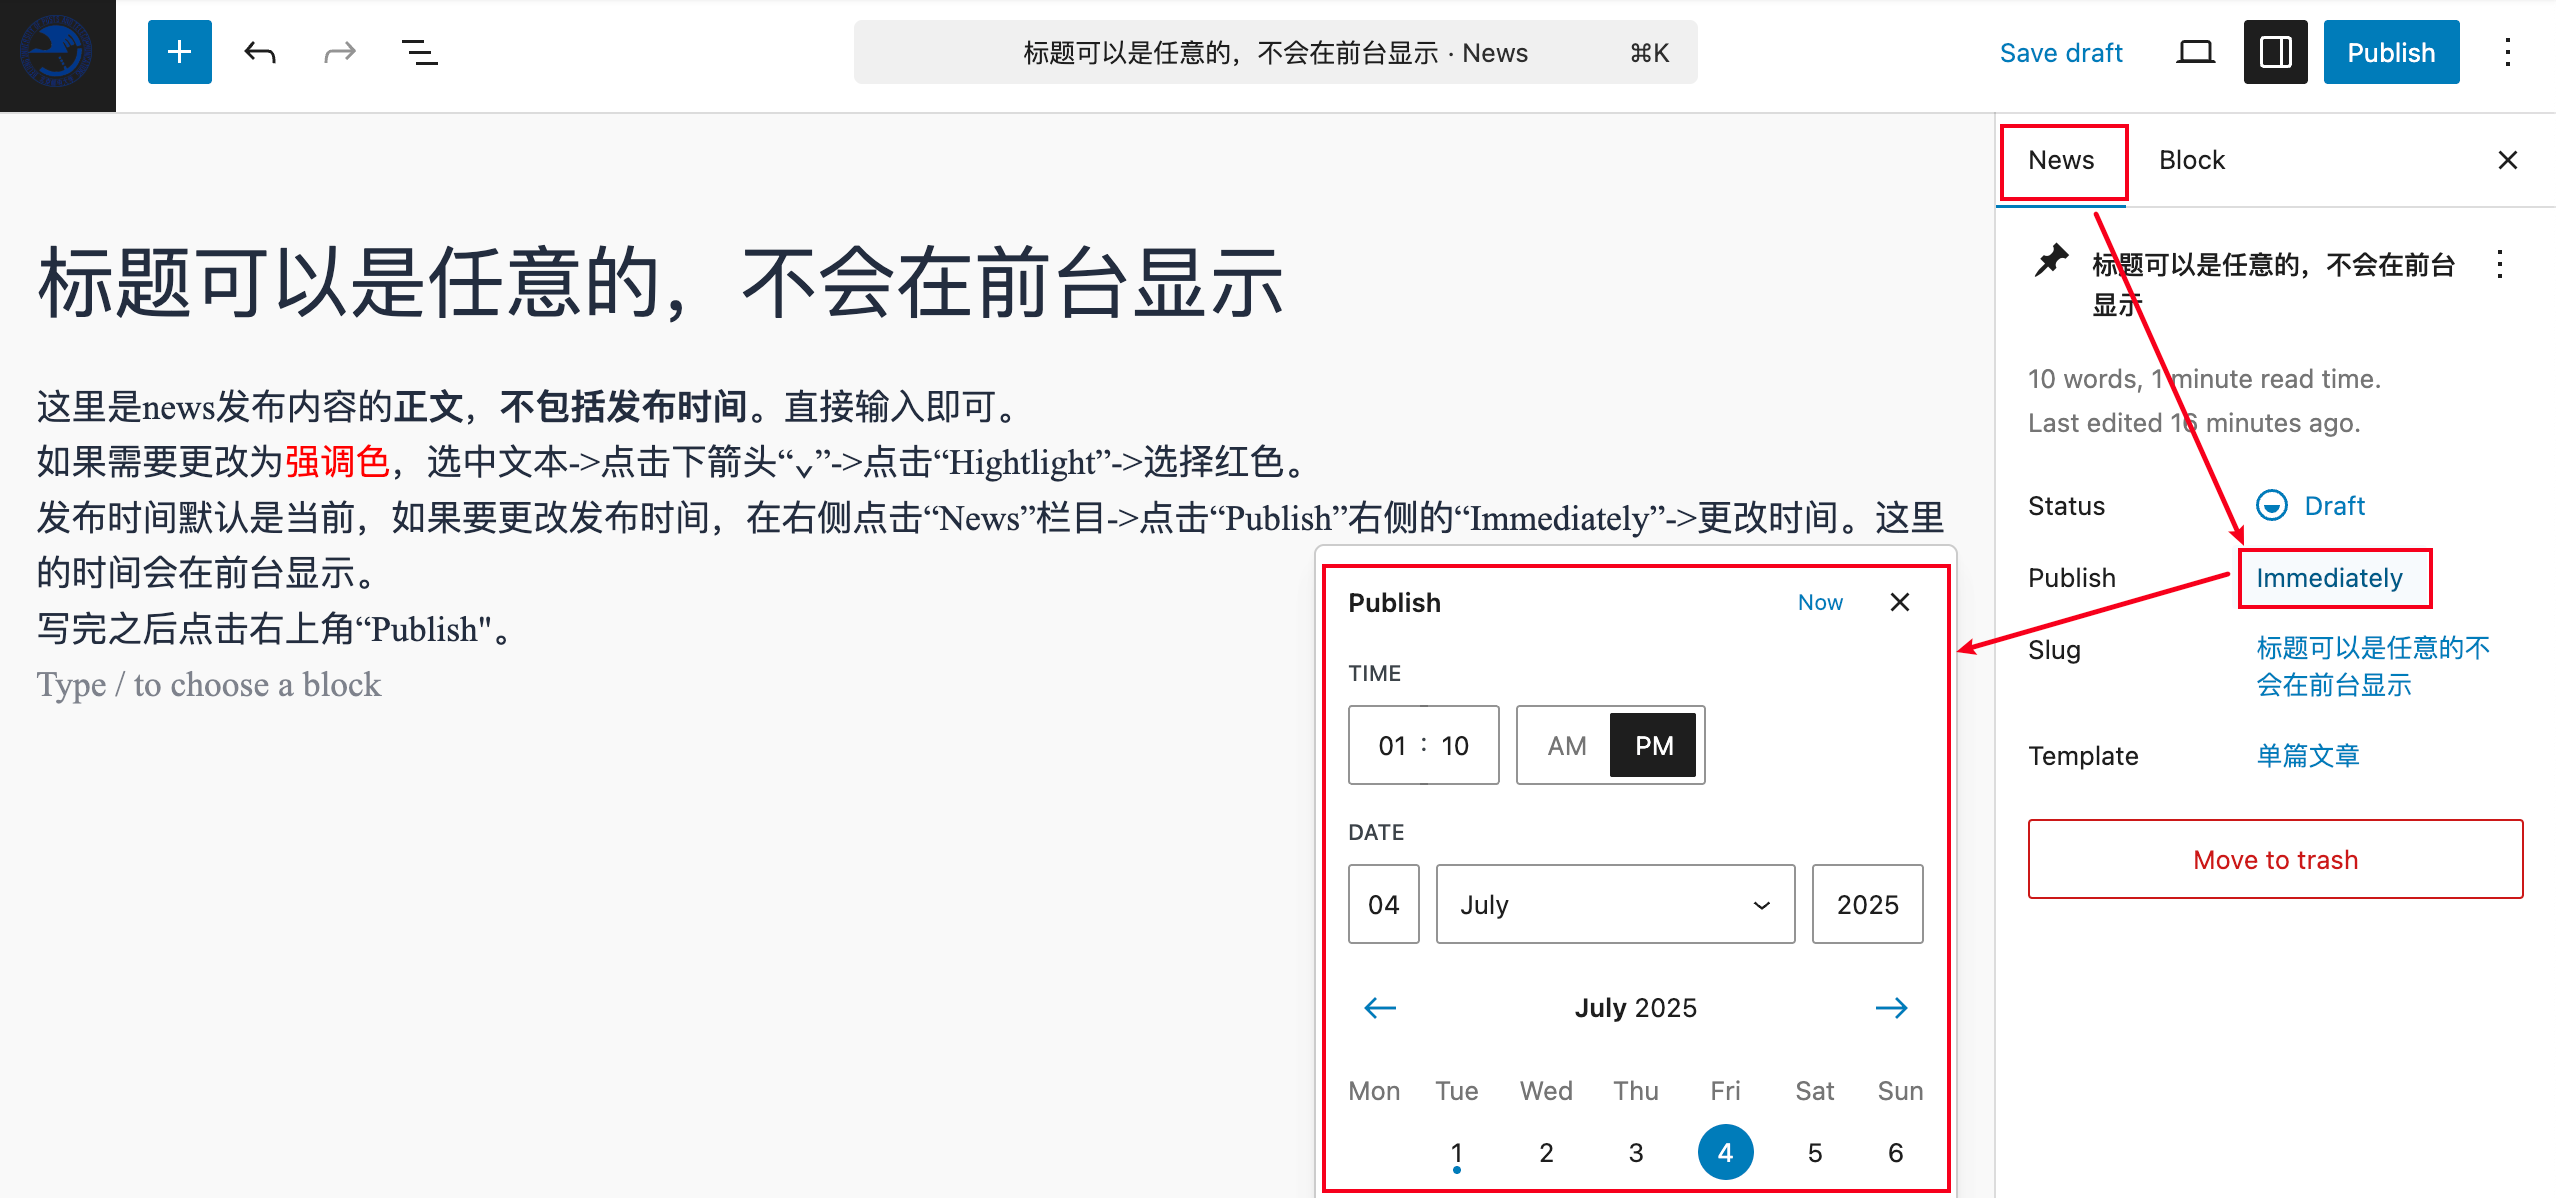Advance calendar to next month
Screen dimensions: 2556x1198
coord(1891,1007)
